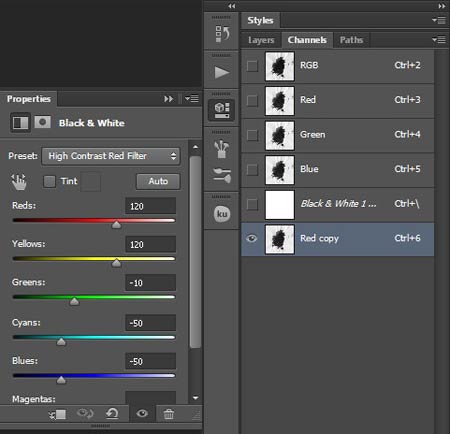Click the Tint color swatch
The image size is (450, 434).
(x=90, y=182)
